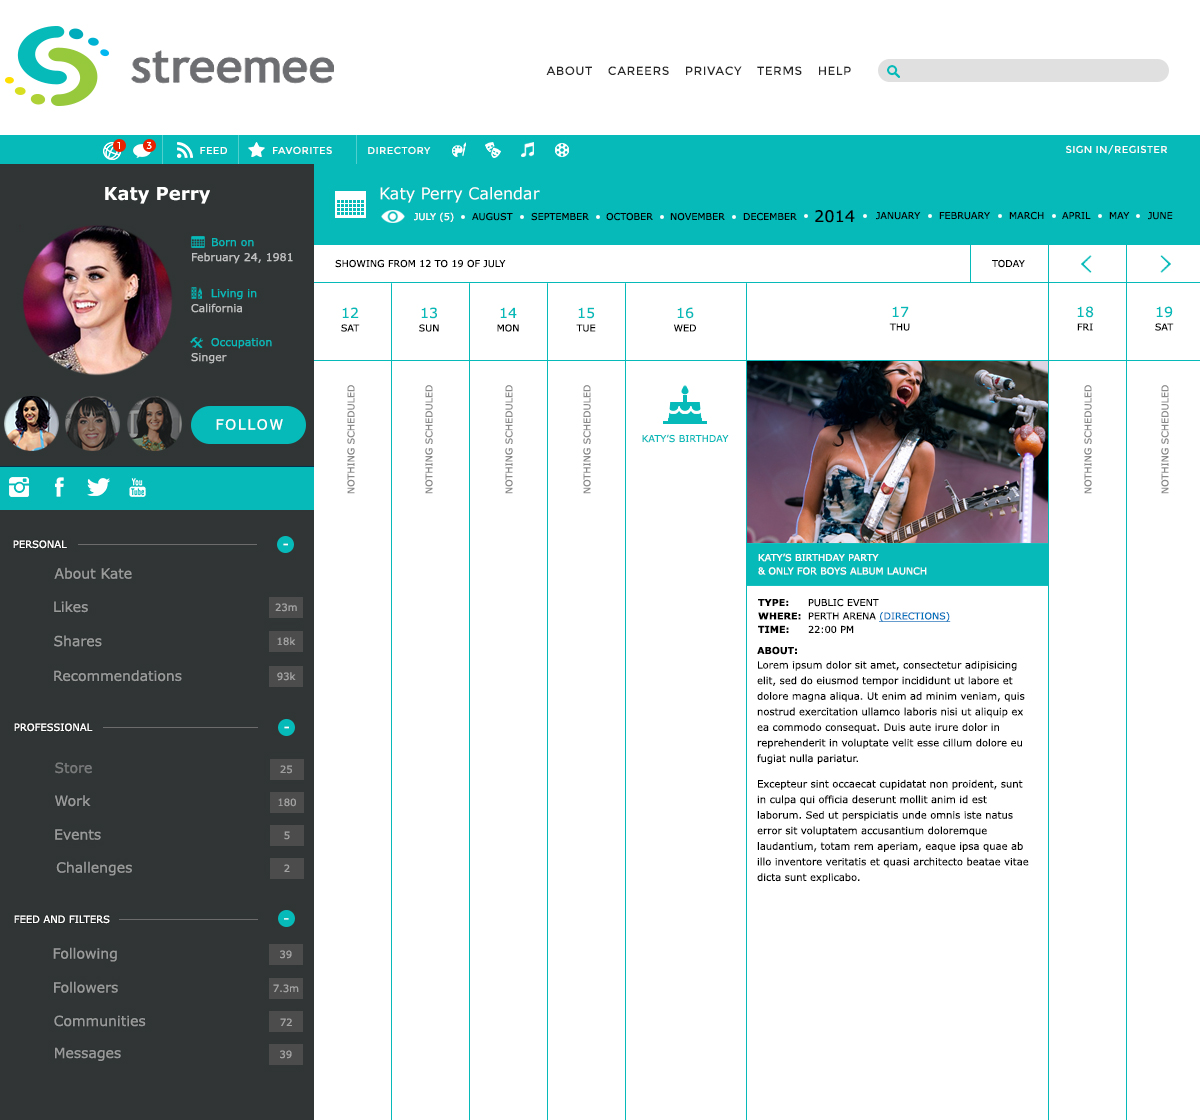1200x1120 pixels.
Task: Collapse the FEED AND FILTERS section
Action: tap(286, 918)
